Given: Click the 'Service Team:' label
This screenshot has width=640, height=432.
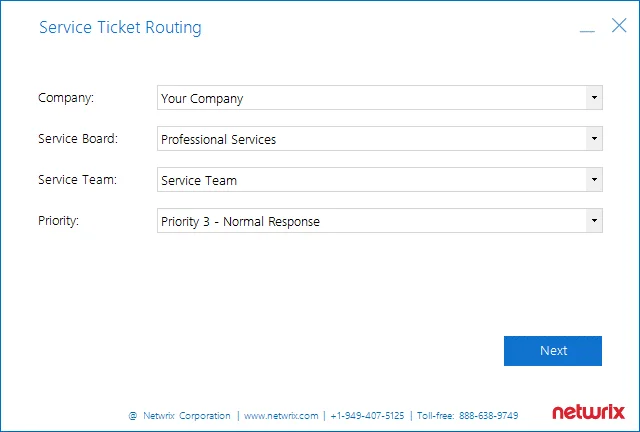Looking at the screenshot, I should pyautogui.click(x=78, y=180).
